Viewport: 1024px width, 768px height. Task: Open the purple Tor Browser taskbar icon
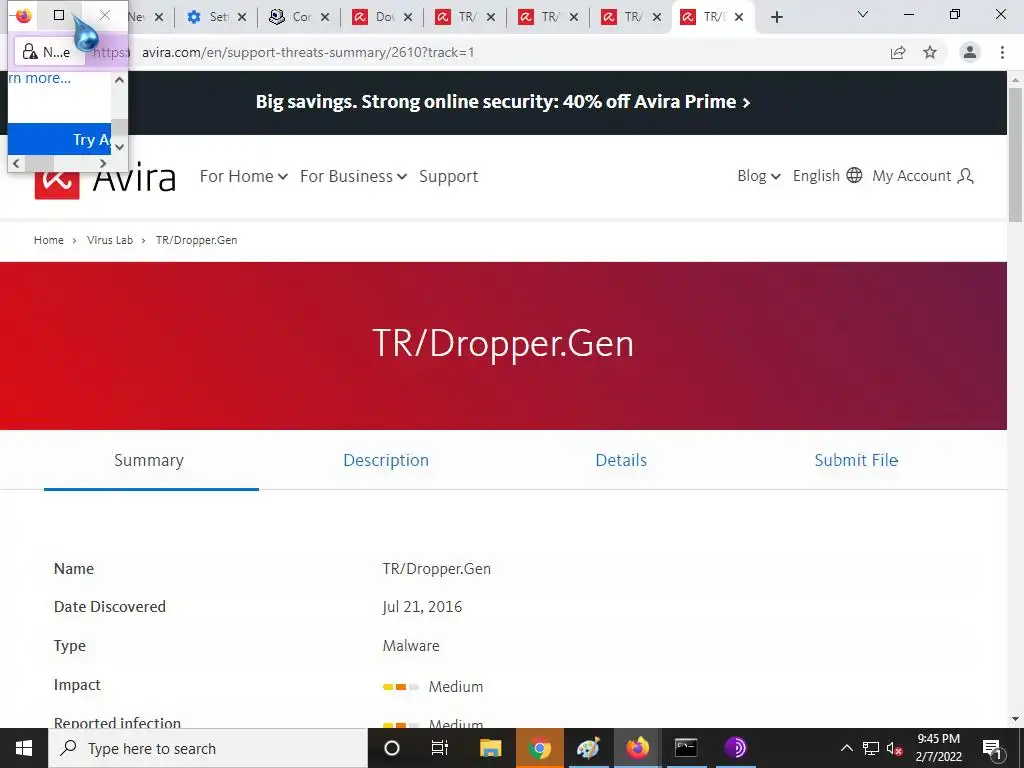click(735, 748)
